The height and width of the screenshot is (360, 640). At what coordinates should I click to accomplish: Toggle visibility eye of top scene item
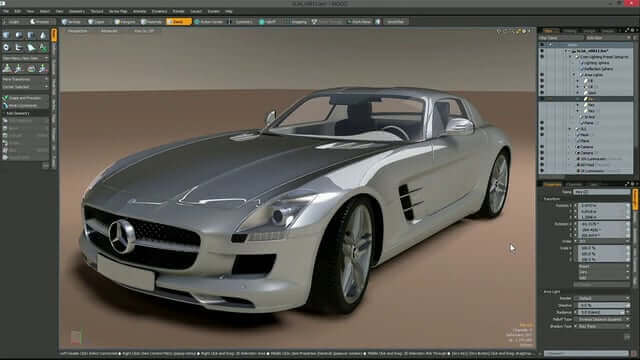click(542, 51)
